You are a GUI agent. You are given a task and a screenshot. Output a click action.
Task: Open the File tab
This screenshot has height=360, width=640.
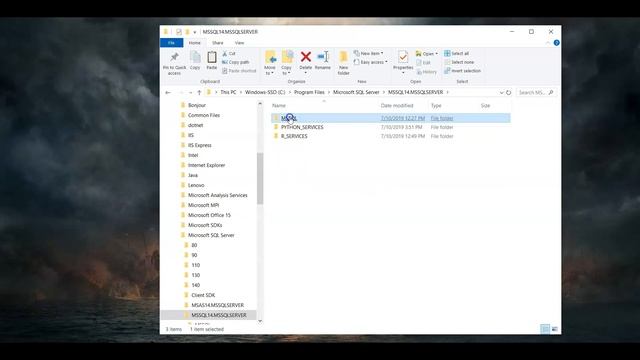coord(171,43)
